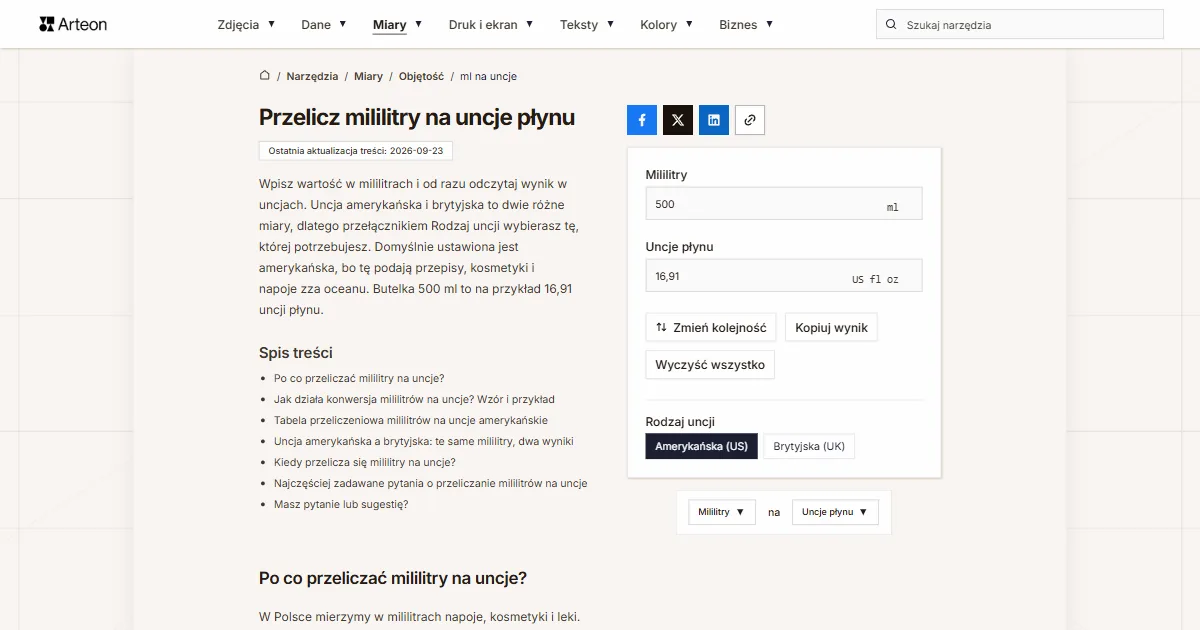Click the Uncje płynu result field
Viewport: 1200px width, 630px height.
(784, 276)
